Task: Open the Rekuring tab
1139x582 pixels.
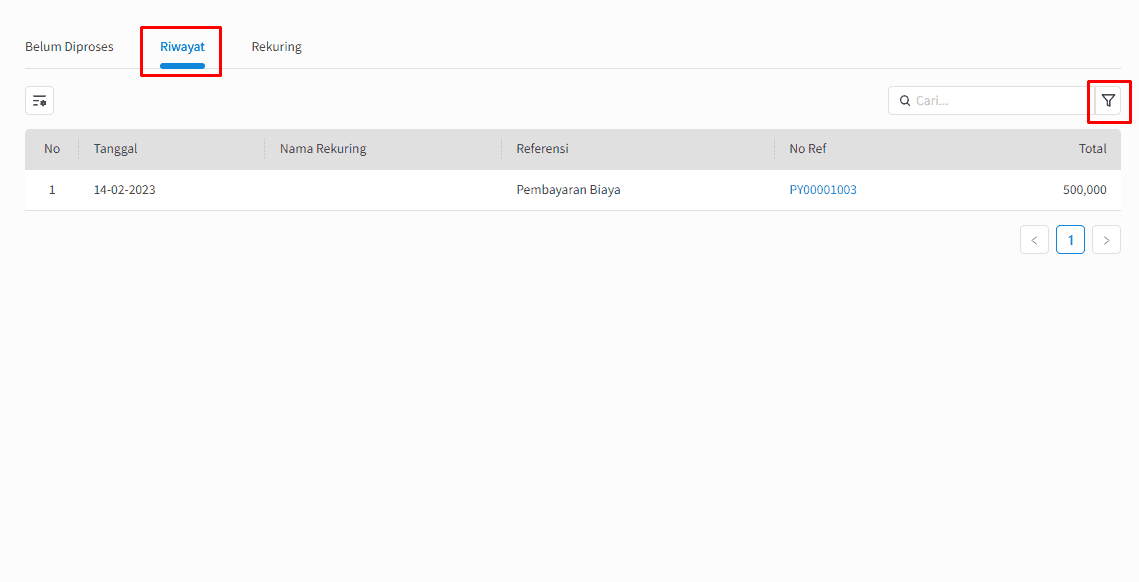Action: [x=277, y=47]
